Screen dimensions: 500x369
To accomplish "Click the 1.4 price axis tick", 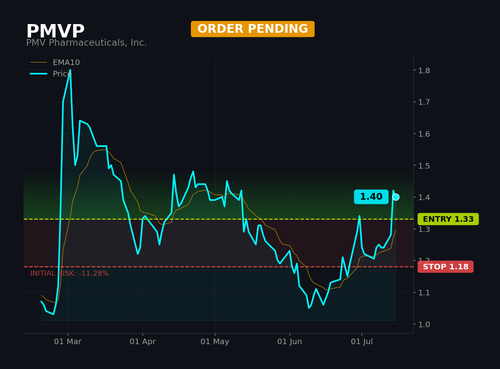I will tap(424, 197).
